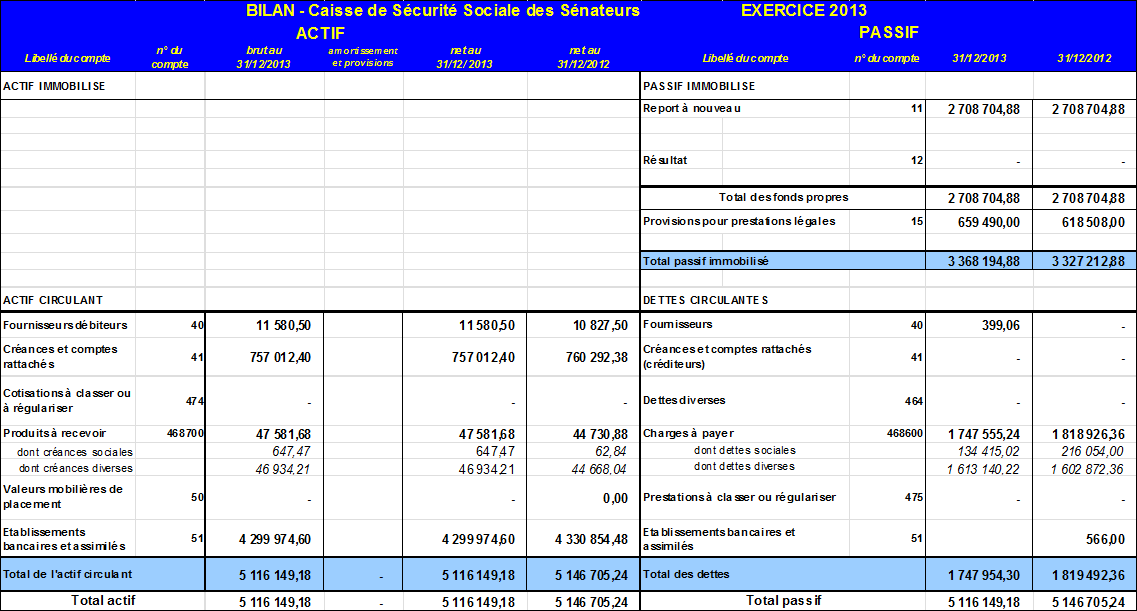The image size is (1137, 611).
Task: Select bank net 2012 value 4 330 854,48
Action: (591, 540)
